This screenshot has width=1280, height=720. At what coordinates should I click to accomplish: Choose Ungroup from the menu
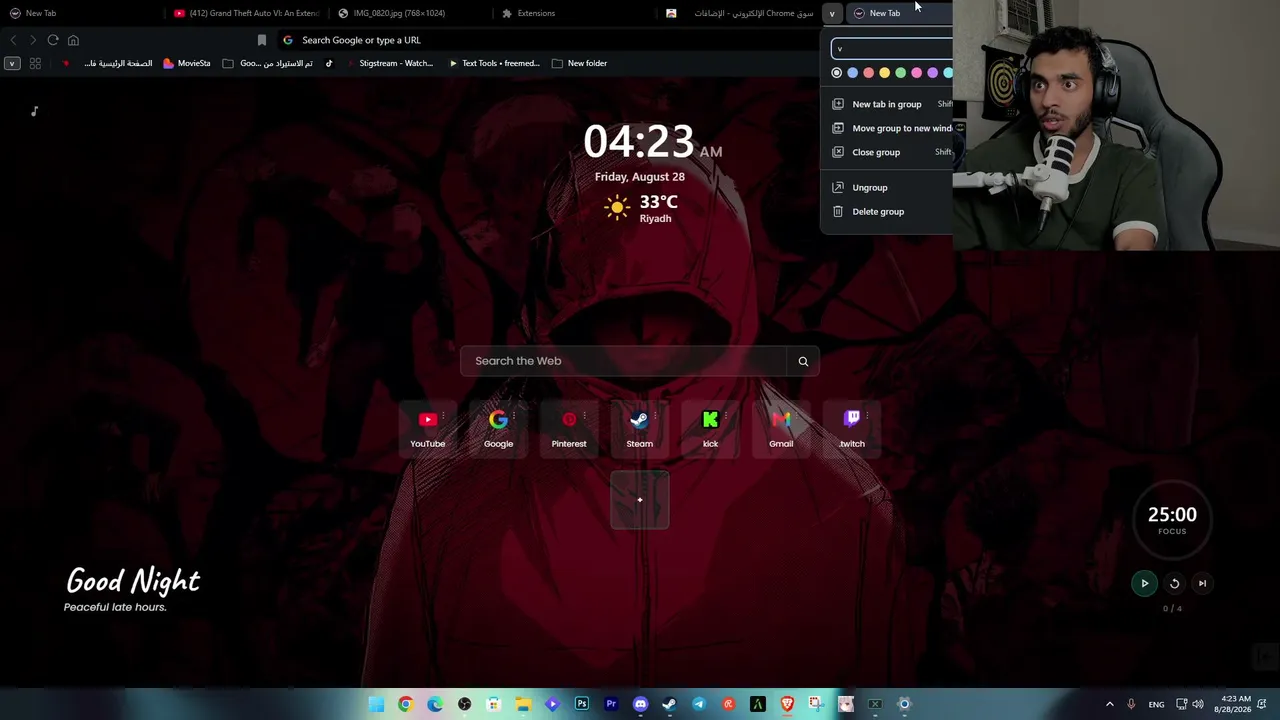tap(888, 187)
